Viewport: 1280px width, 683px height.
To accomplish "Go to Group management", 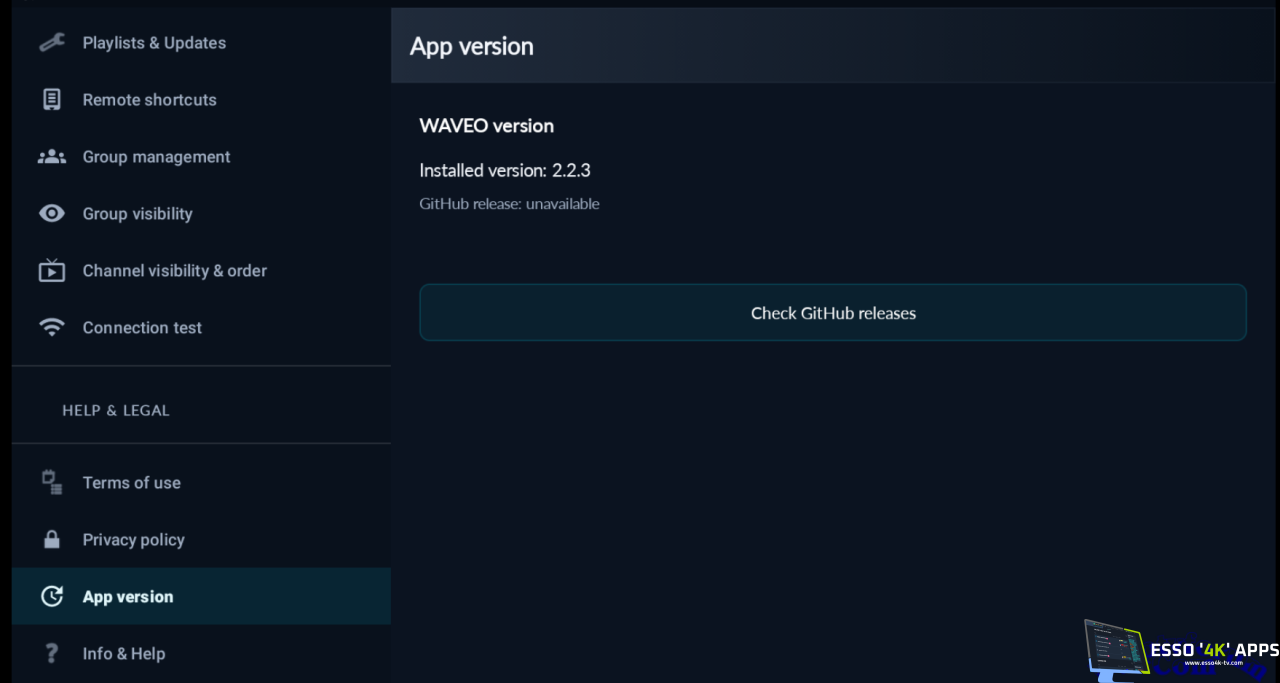I will tap(201, 157).
